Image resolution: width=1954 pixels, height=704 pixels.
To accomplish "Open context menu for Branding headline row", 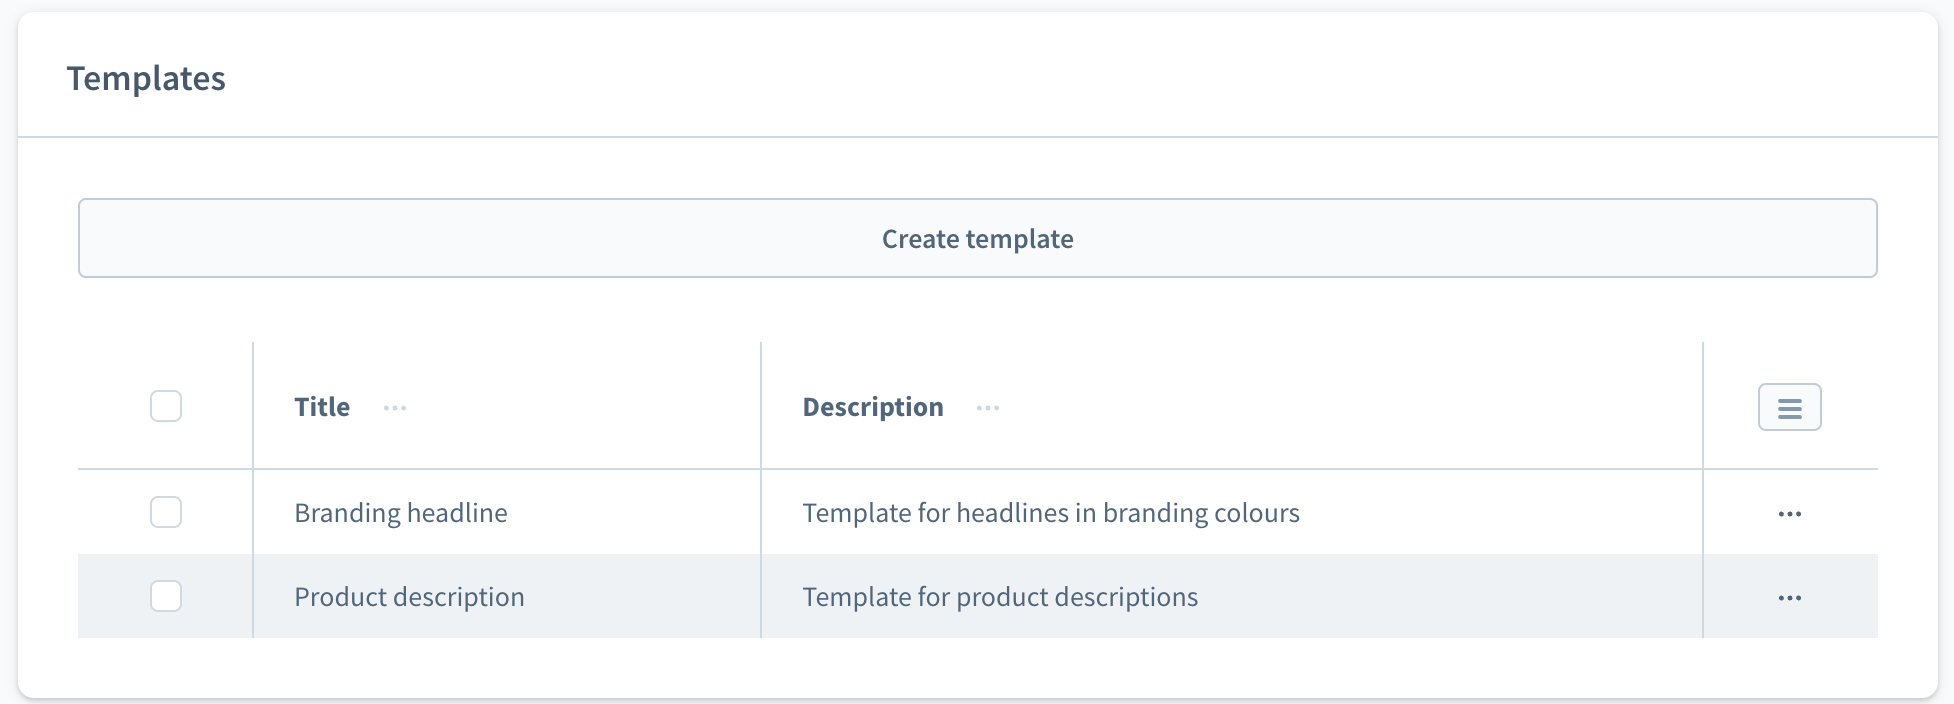I will coord(1789,514).
